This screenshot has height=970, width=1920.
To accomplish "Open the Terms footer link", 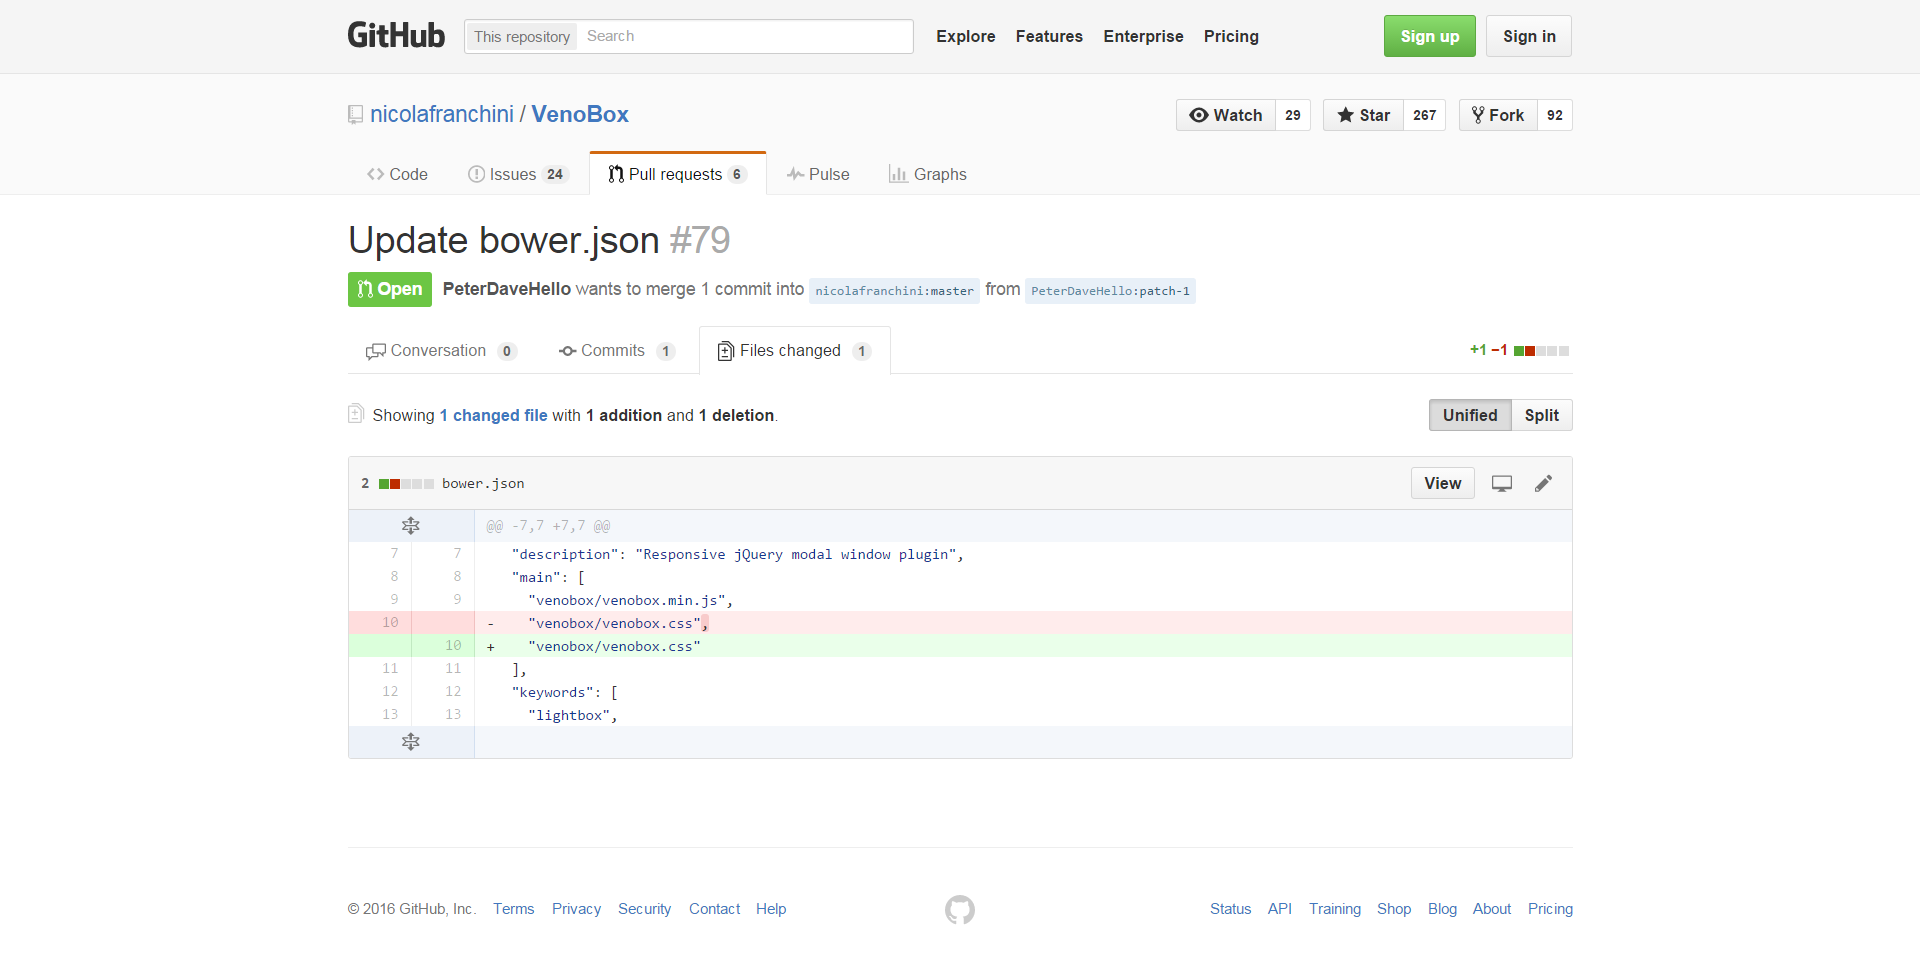I will [x=514, y=909].
